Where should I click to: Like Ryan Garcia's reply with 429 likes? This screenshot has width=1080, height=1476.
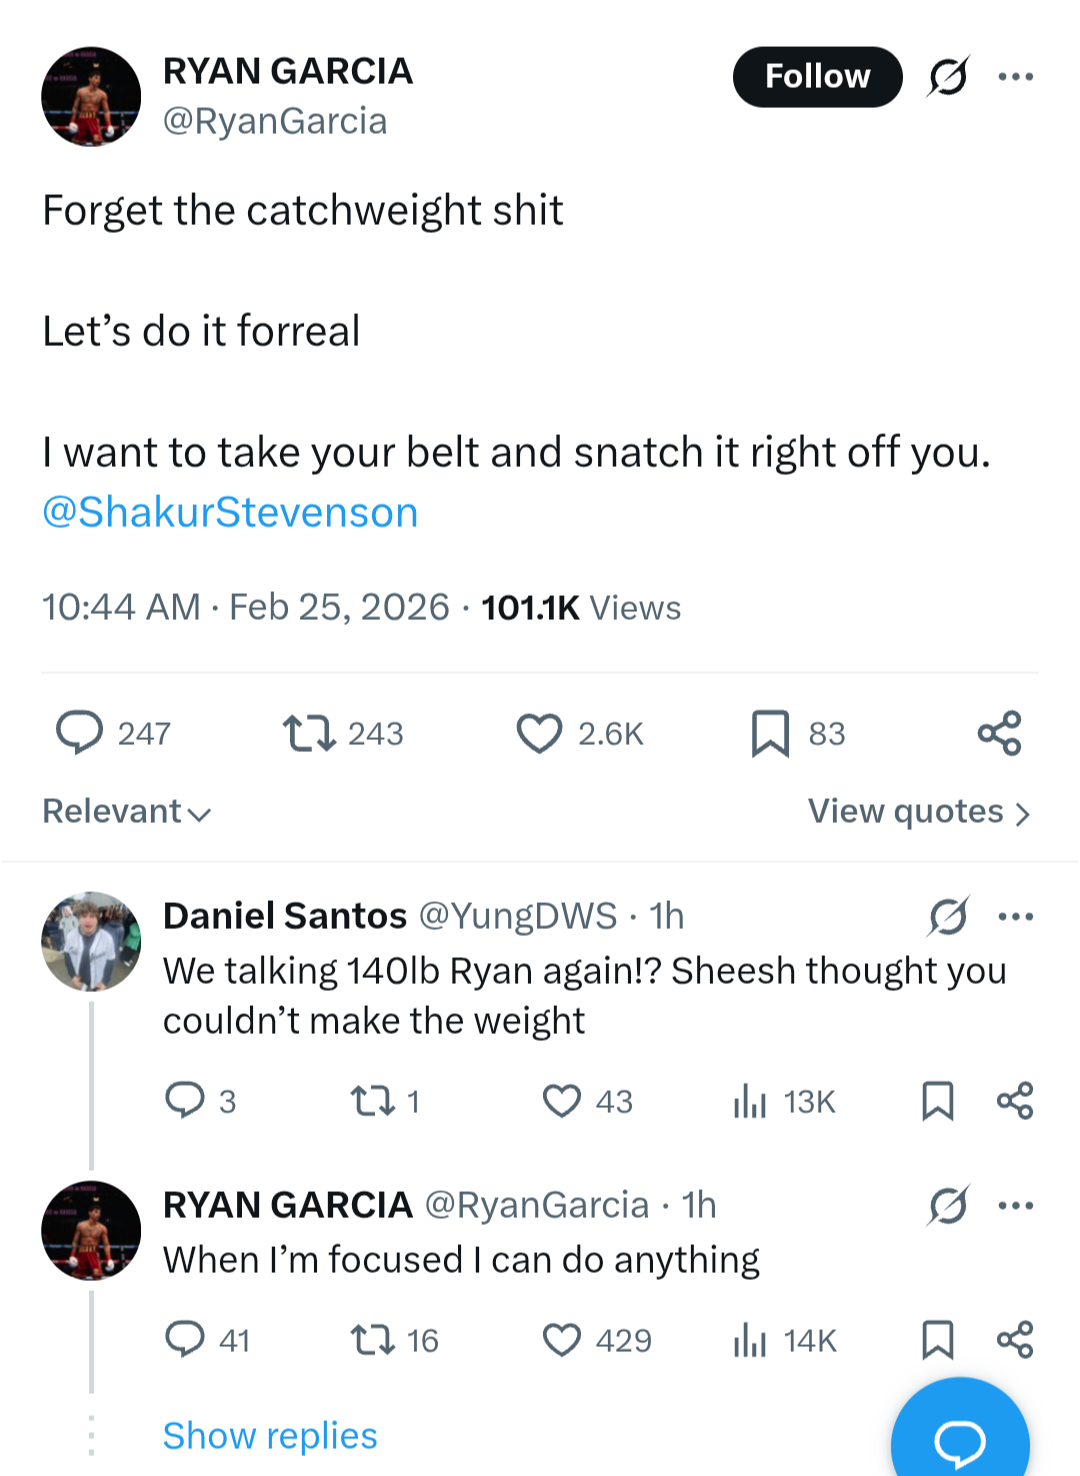[x=562, y=1340]
